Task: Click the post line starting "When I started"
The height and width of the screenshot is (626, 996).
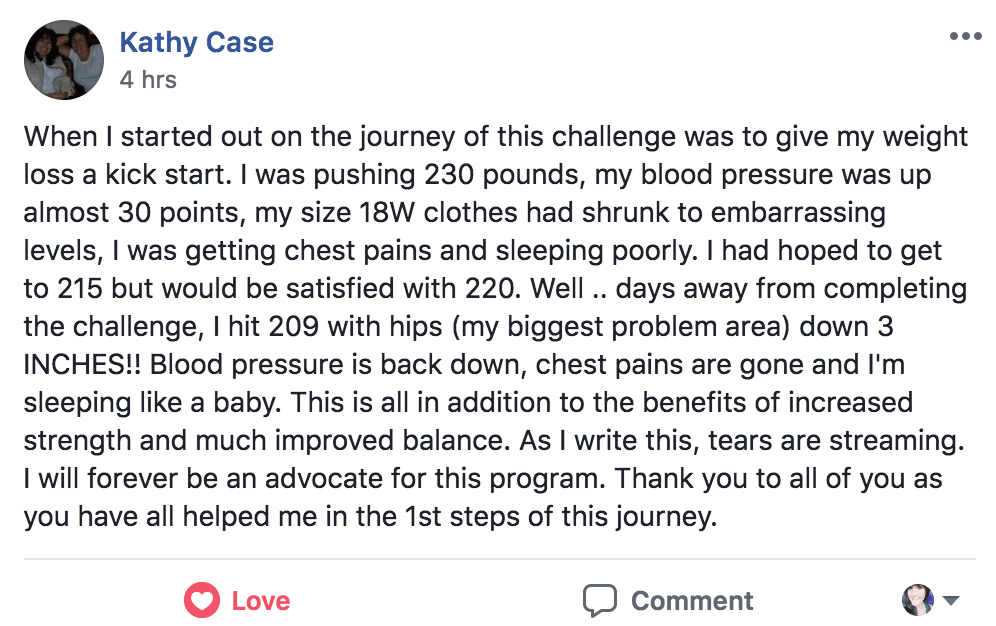Action: [x=495, y=138]
